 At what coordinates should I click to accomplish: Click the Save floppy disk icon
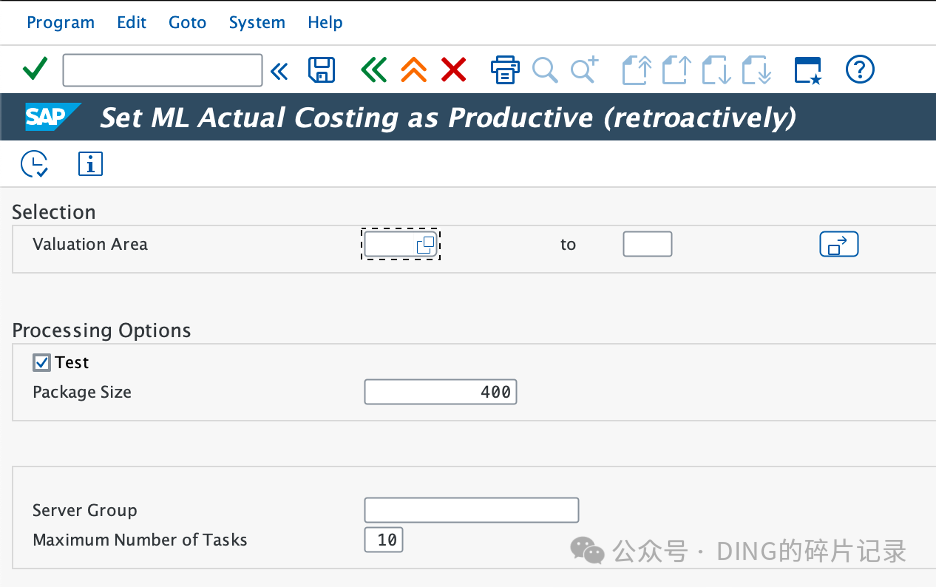[321, 70]
